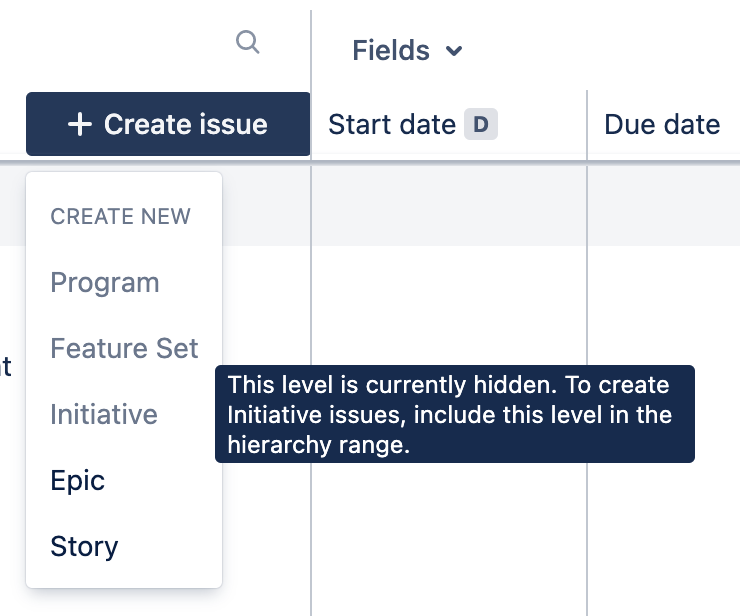Click the plus icon on Create issue

(x=80, y=124)
